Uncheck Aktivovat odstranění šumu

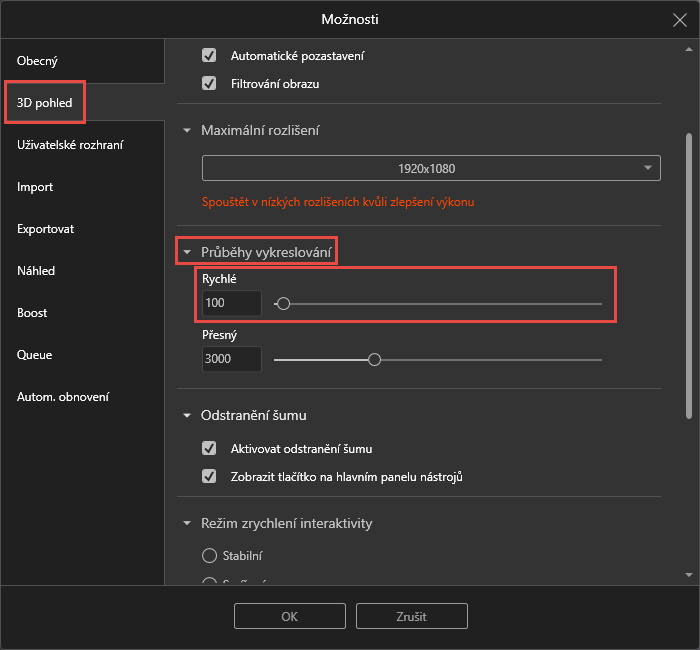pyautogui.click(x=209, y=449)
